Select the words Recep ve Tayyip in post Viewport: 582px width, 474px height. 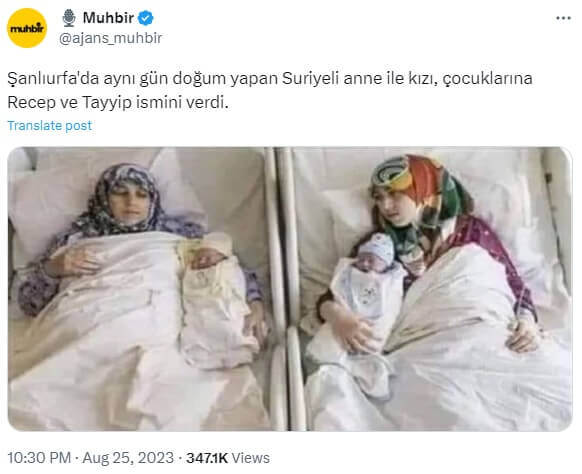[x=69, y=102]
